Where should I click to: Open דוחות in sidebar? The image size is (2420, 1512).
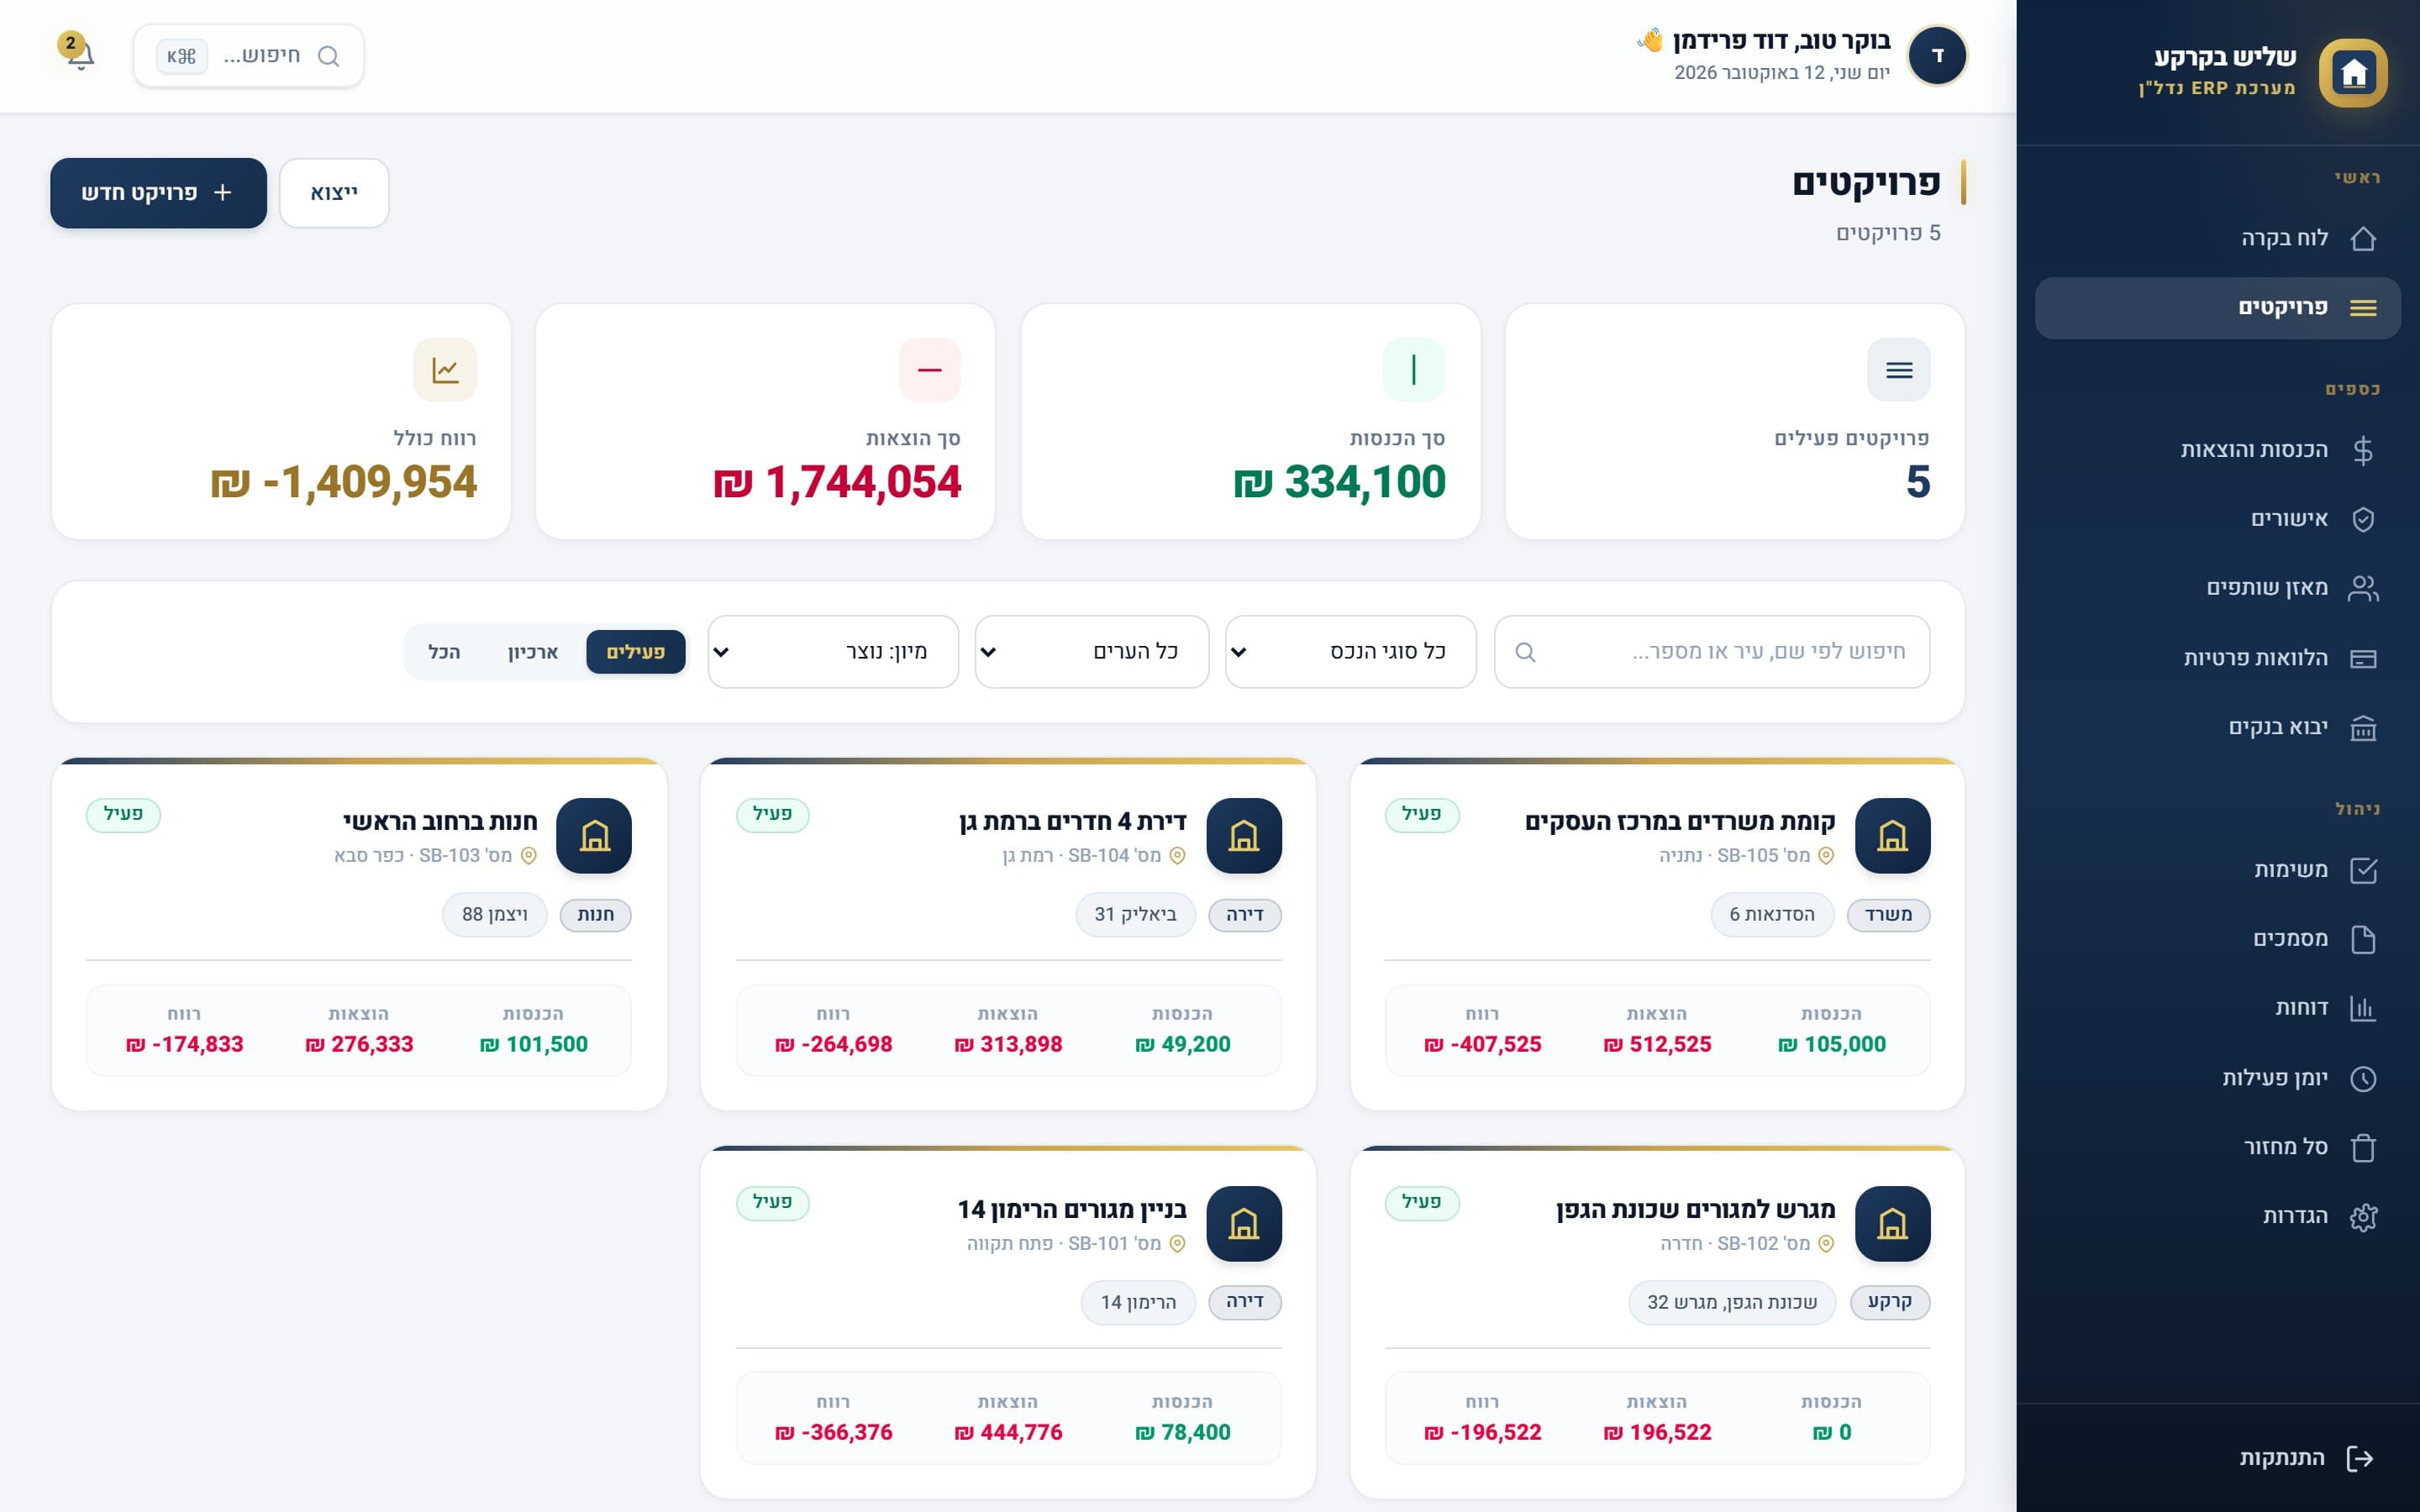tap(2217, 1008)
